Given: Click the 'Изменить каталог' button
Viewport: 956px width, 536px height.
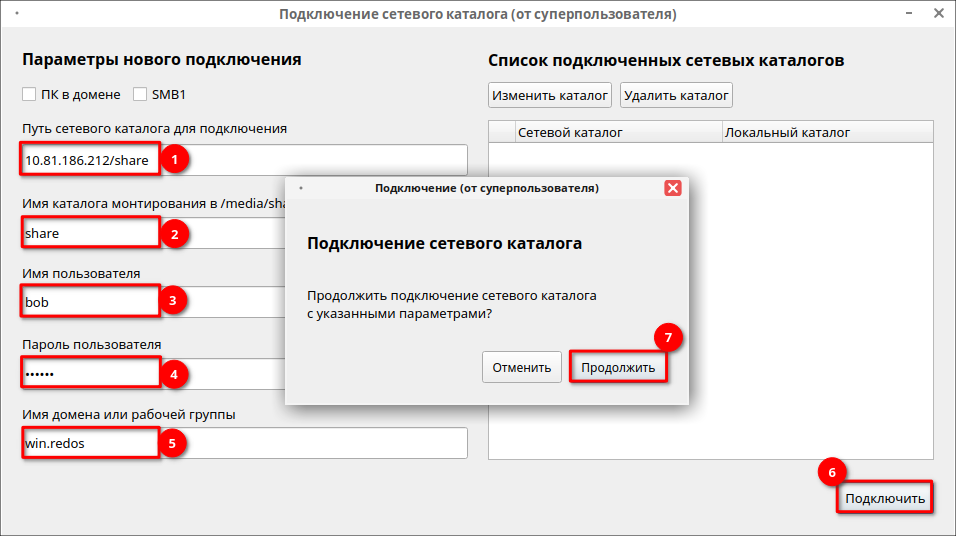Looking at the screenshot, I should coord(550,96).
